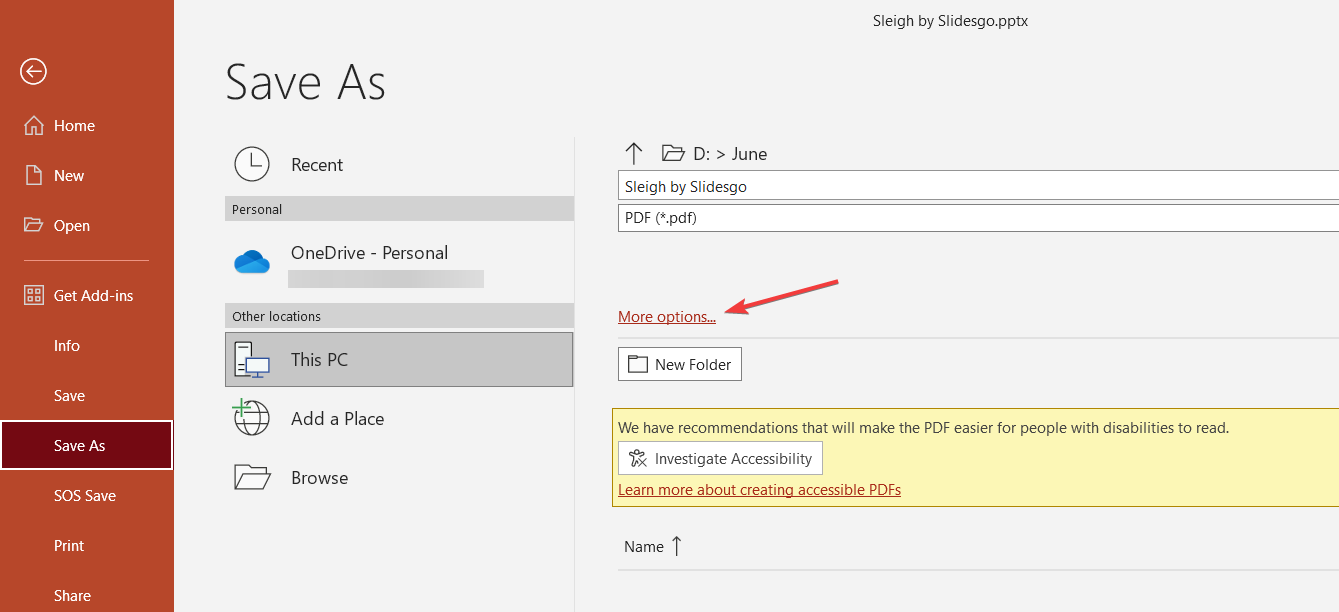Click the Open folder icon

[34, 226]
